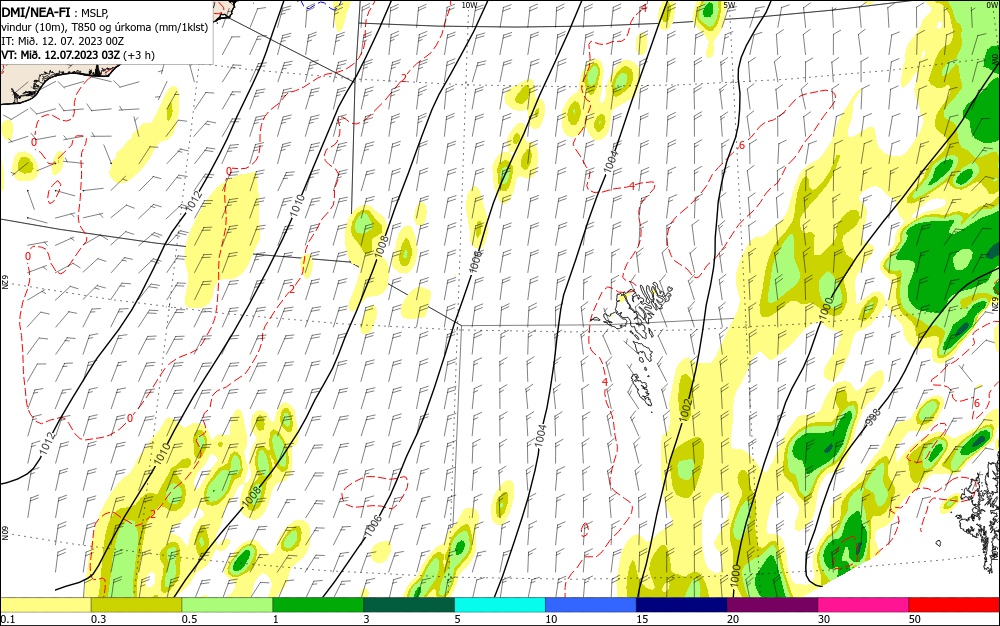Click the '998' isobar label
1000x626 pixels.
point(873,418)
